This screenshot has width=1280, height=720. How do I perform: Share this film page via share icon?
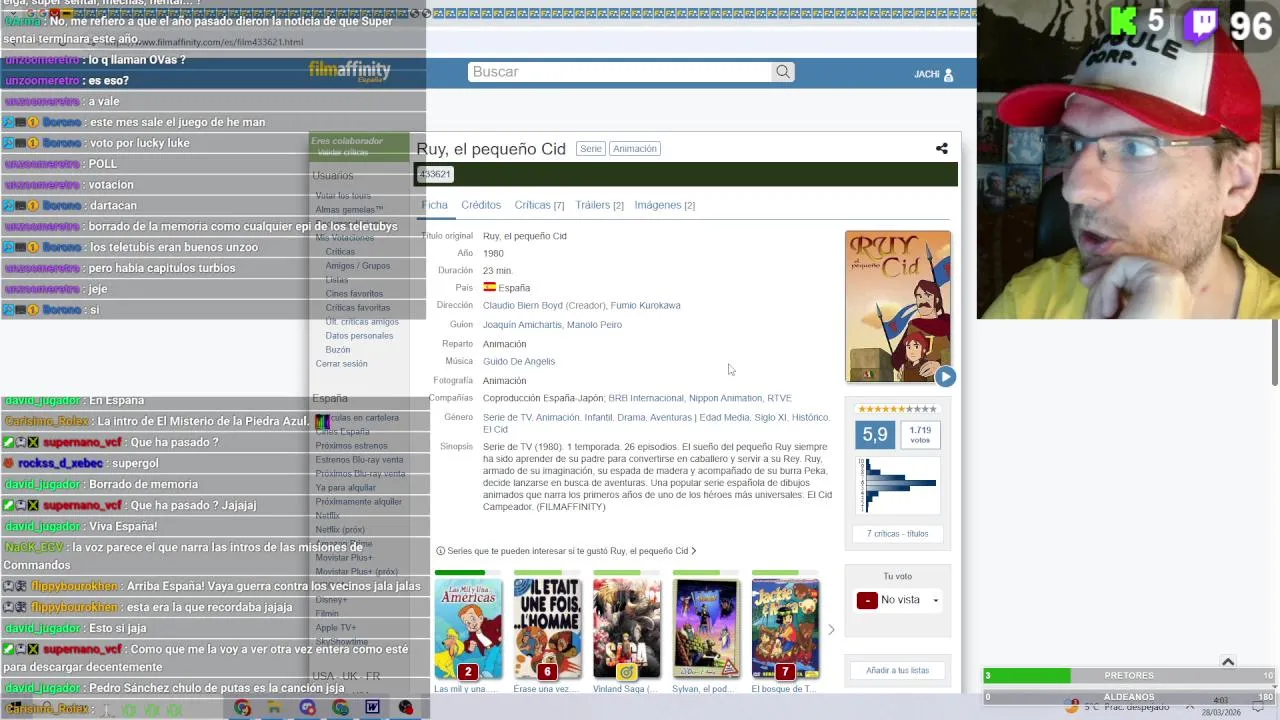[941, 149]
